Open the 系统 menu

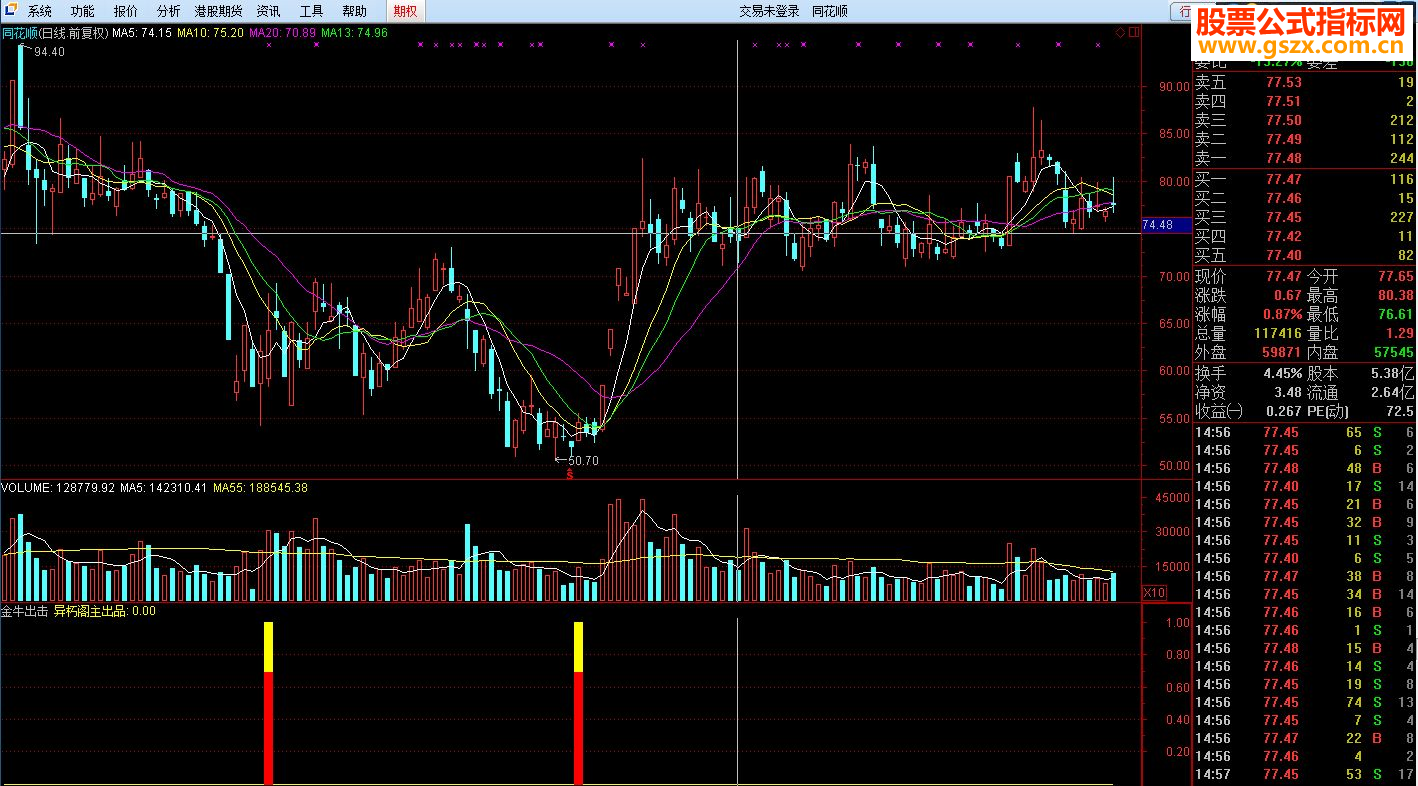[x=40, y=11]
